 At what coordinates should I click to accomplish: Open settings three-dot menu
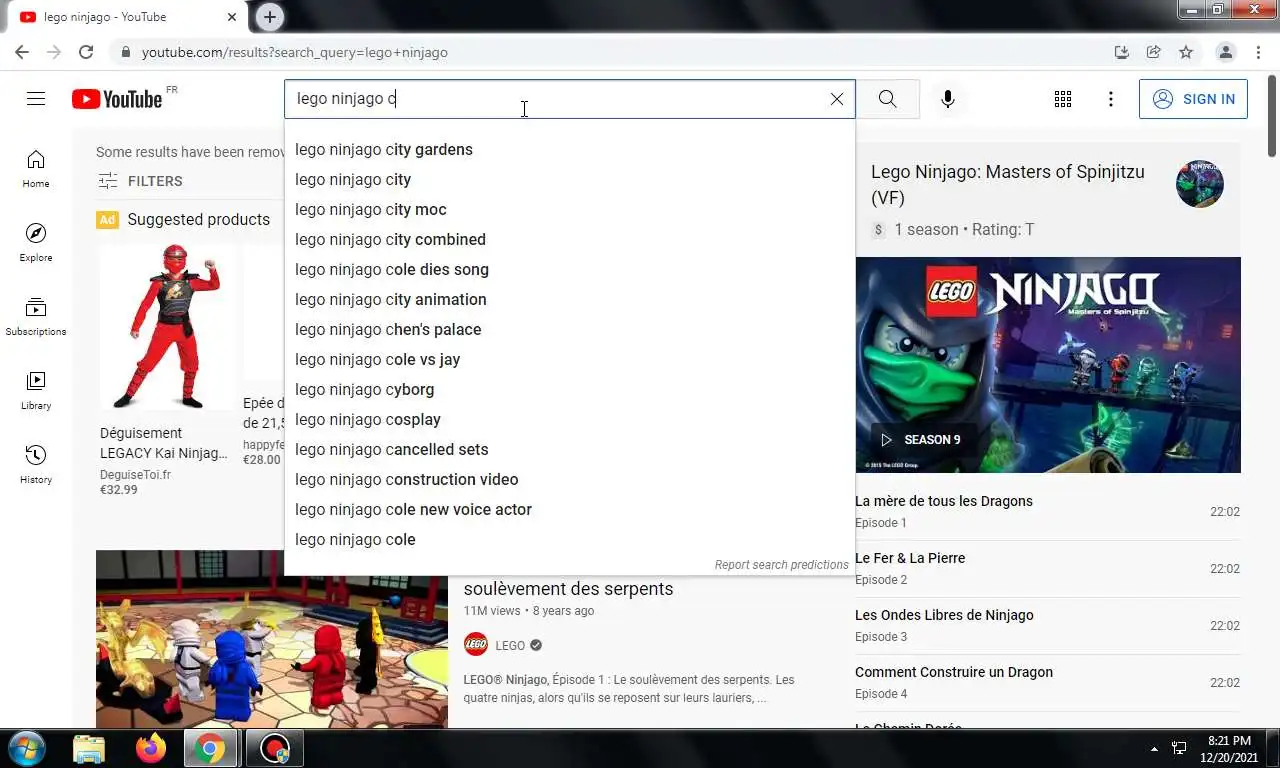tap(1111, 99)
